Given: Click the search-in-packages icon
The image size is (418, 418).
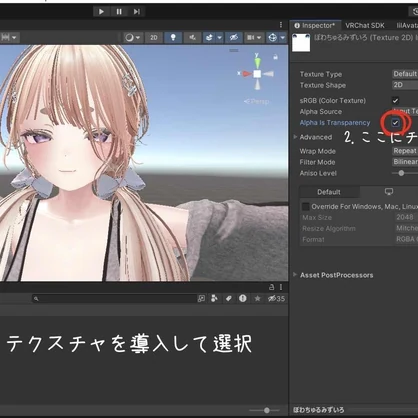Looking at the screenshot, I should (201, 299).
